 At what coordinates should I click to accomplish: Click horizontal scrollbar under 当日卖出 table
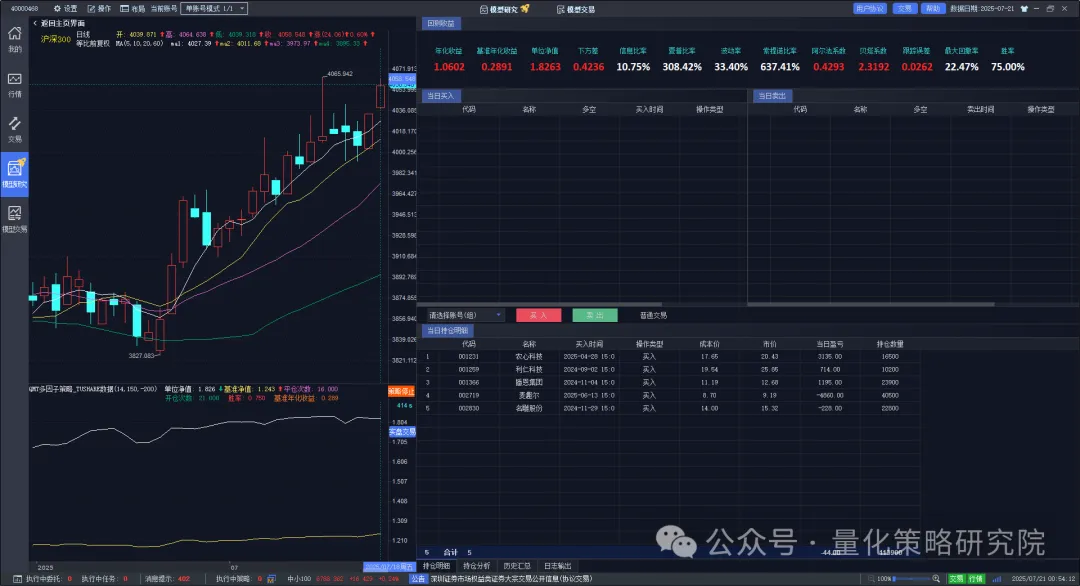871,304
